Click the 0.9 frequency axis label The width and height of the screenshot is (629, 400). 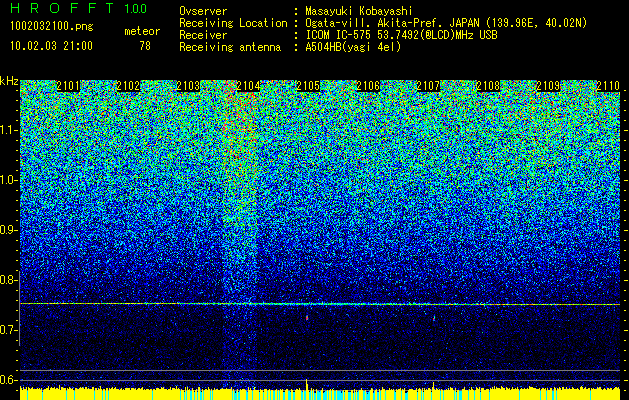tap(8, 230)
